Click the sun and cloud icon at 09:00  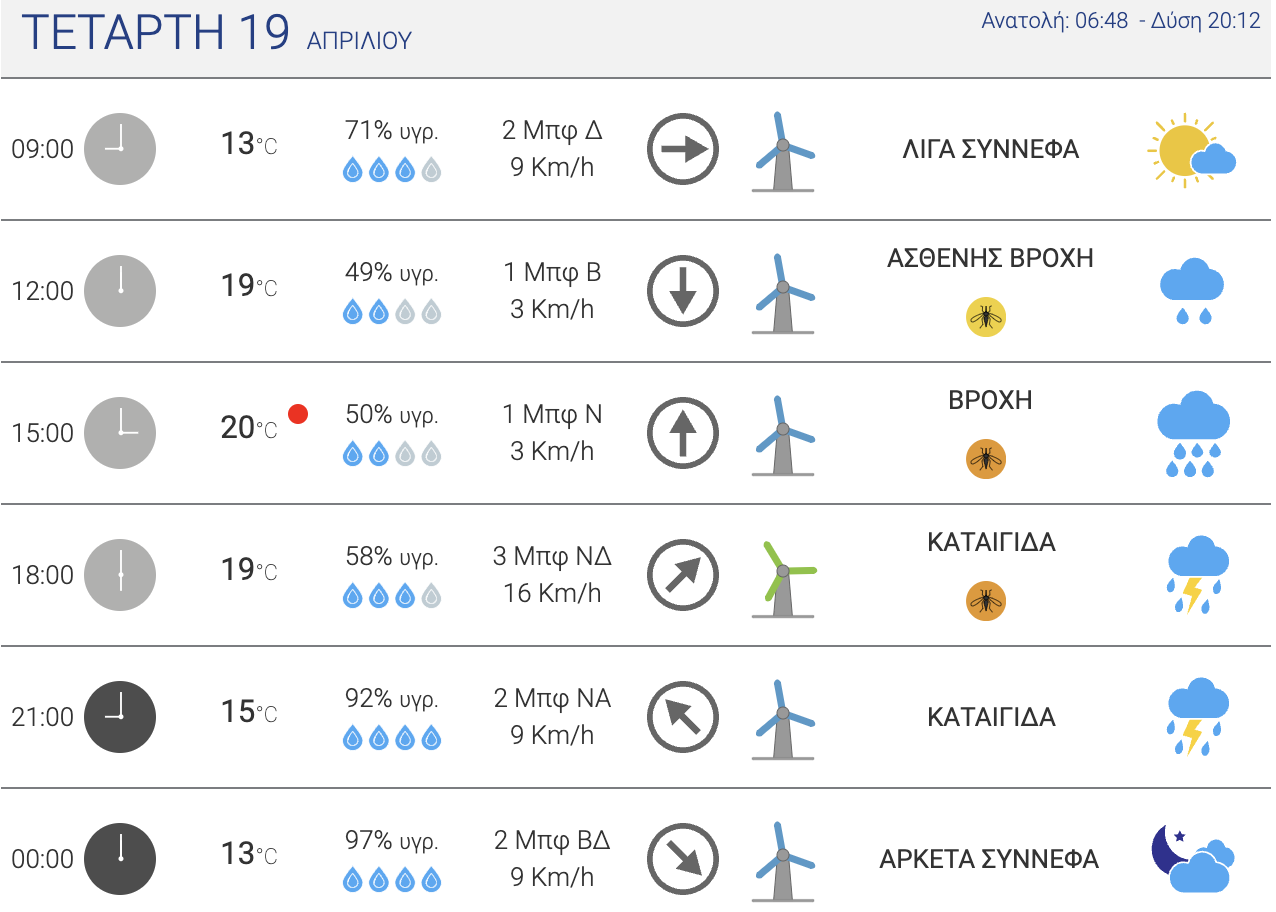[1191, 150]
